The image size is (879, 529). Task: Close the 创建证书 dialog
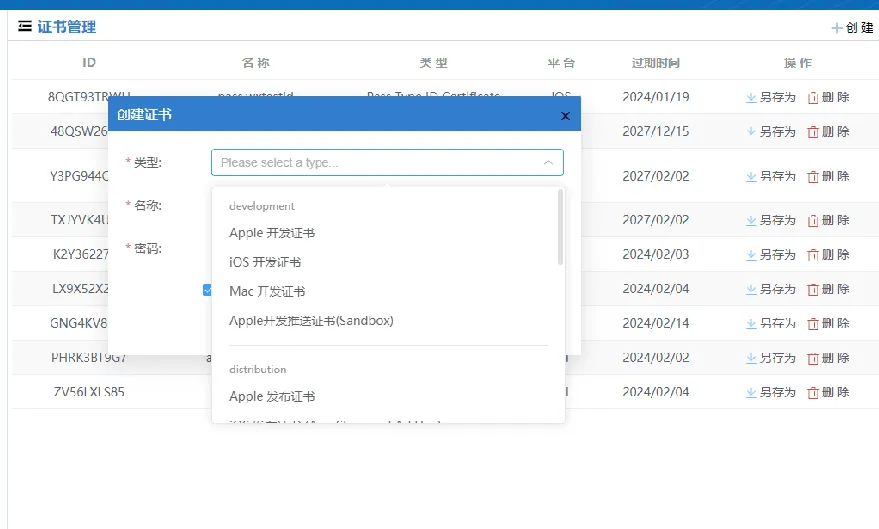pos(565,115)
